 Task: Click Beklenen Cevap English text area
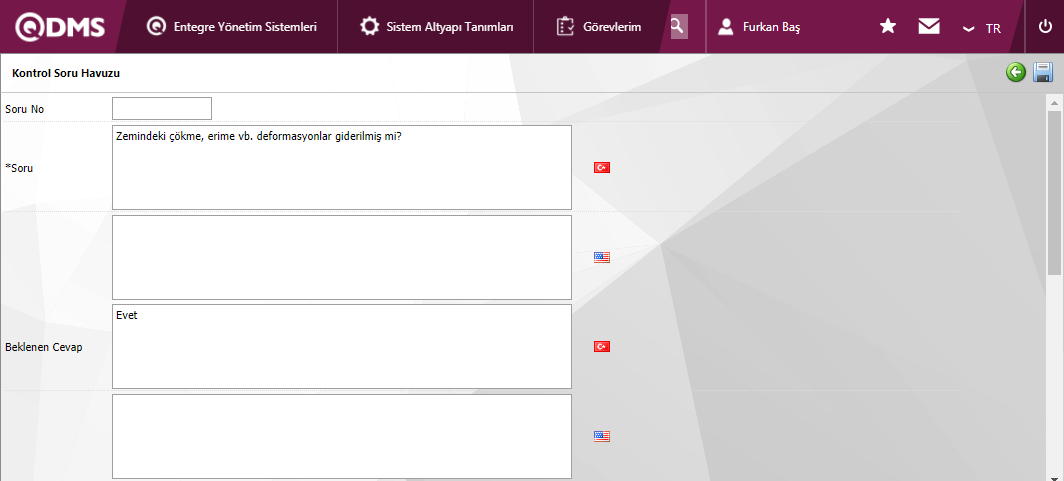coord(342,436)
